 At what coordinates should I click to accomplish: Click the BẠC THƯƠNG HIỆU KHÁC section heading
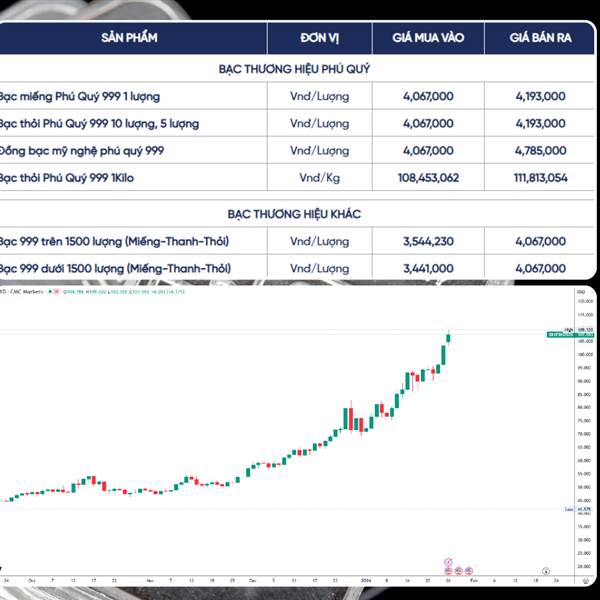[x=294, y=214]
